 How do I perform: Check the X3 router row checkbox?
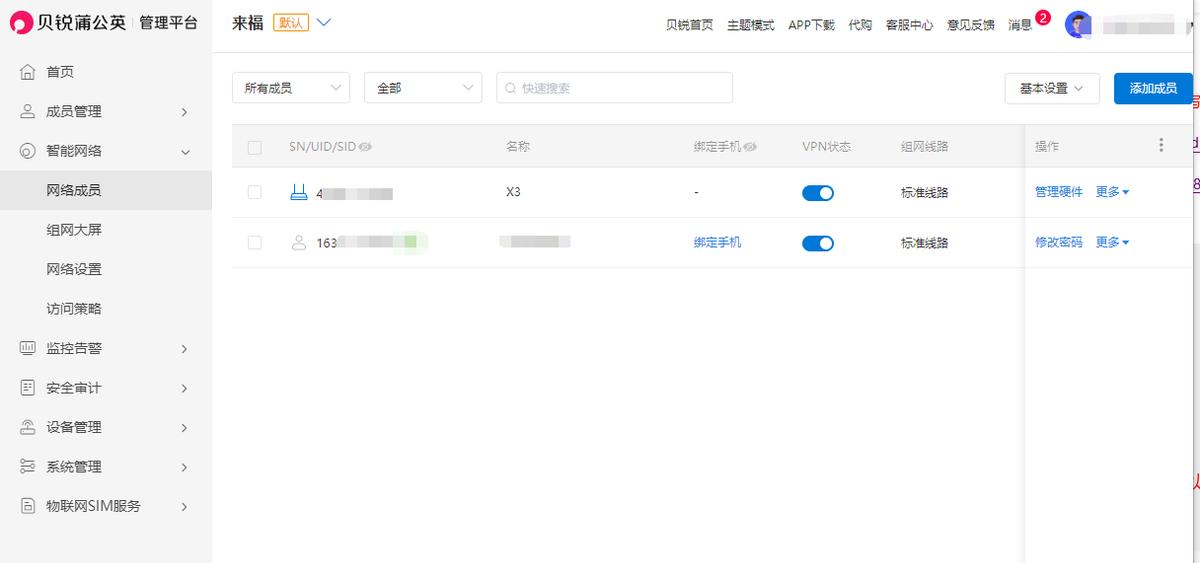coord(254,192)
